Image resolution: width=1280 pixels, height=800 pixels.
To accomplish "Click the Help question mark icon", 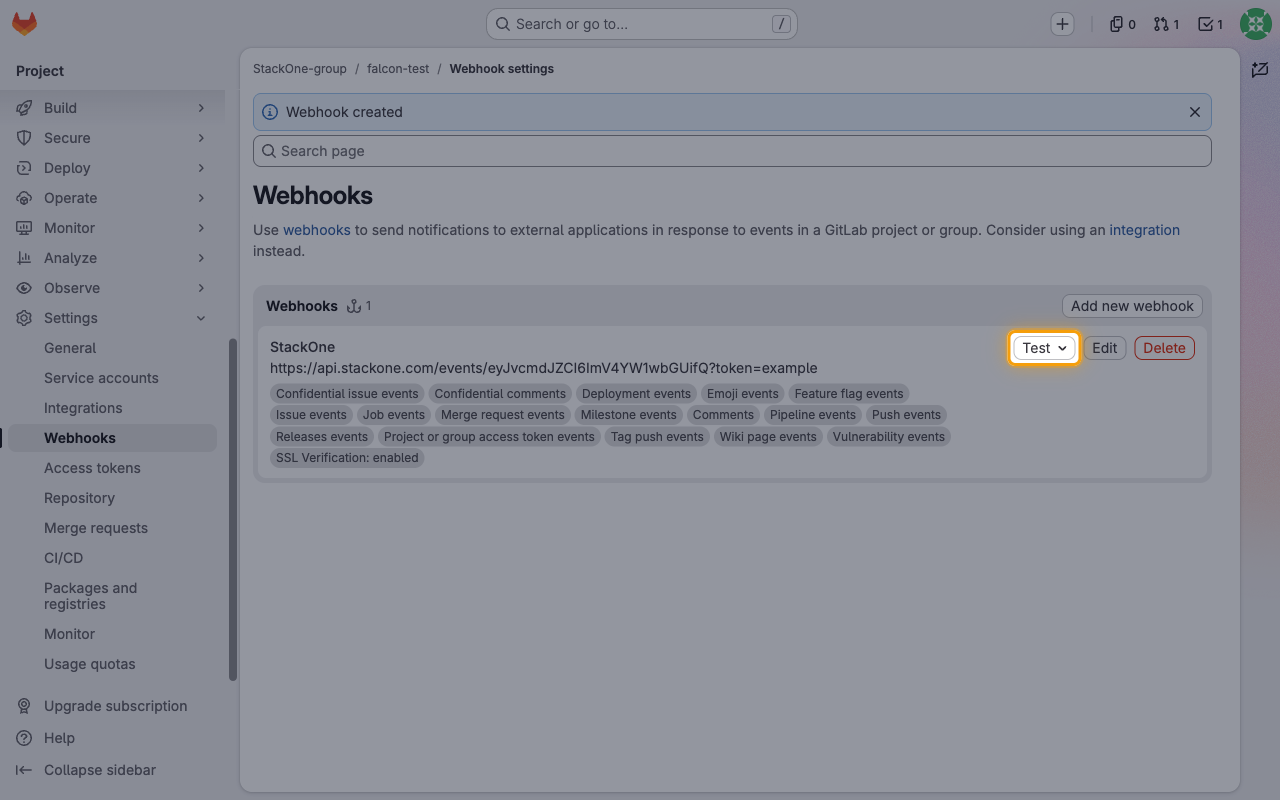I will point(24,738).
